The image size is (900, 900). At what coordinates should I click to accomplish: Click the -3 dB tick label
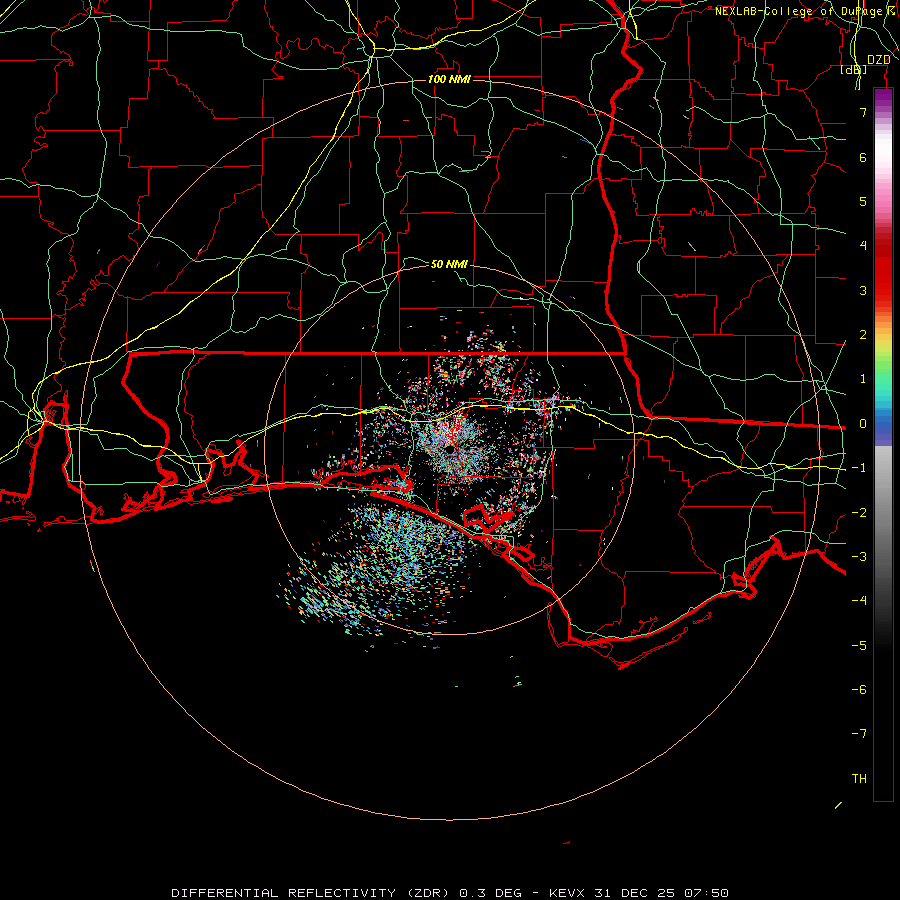(859, 557)
